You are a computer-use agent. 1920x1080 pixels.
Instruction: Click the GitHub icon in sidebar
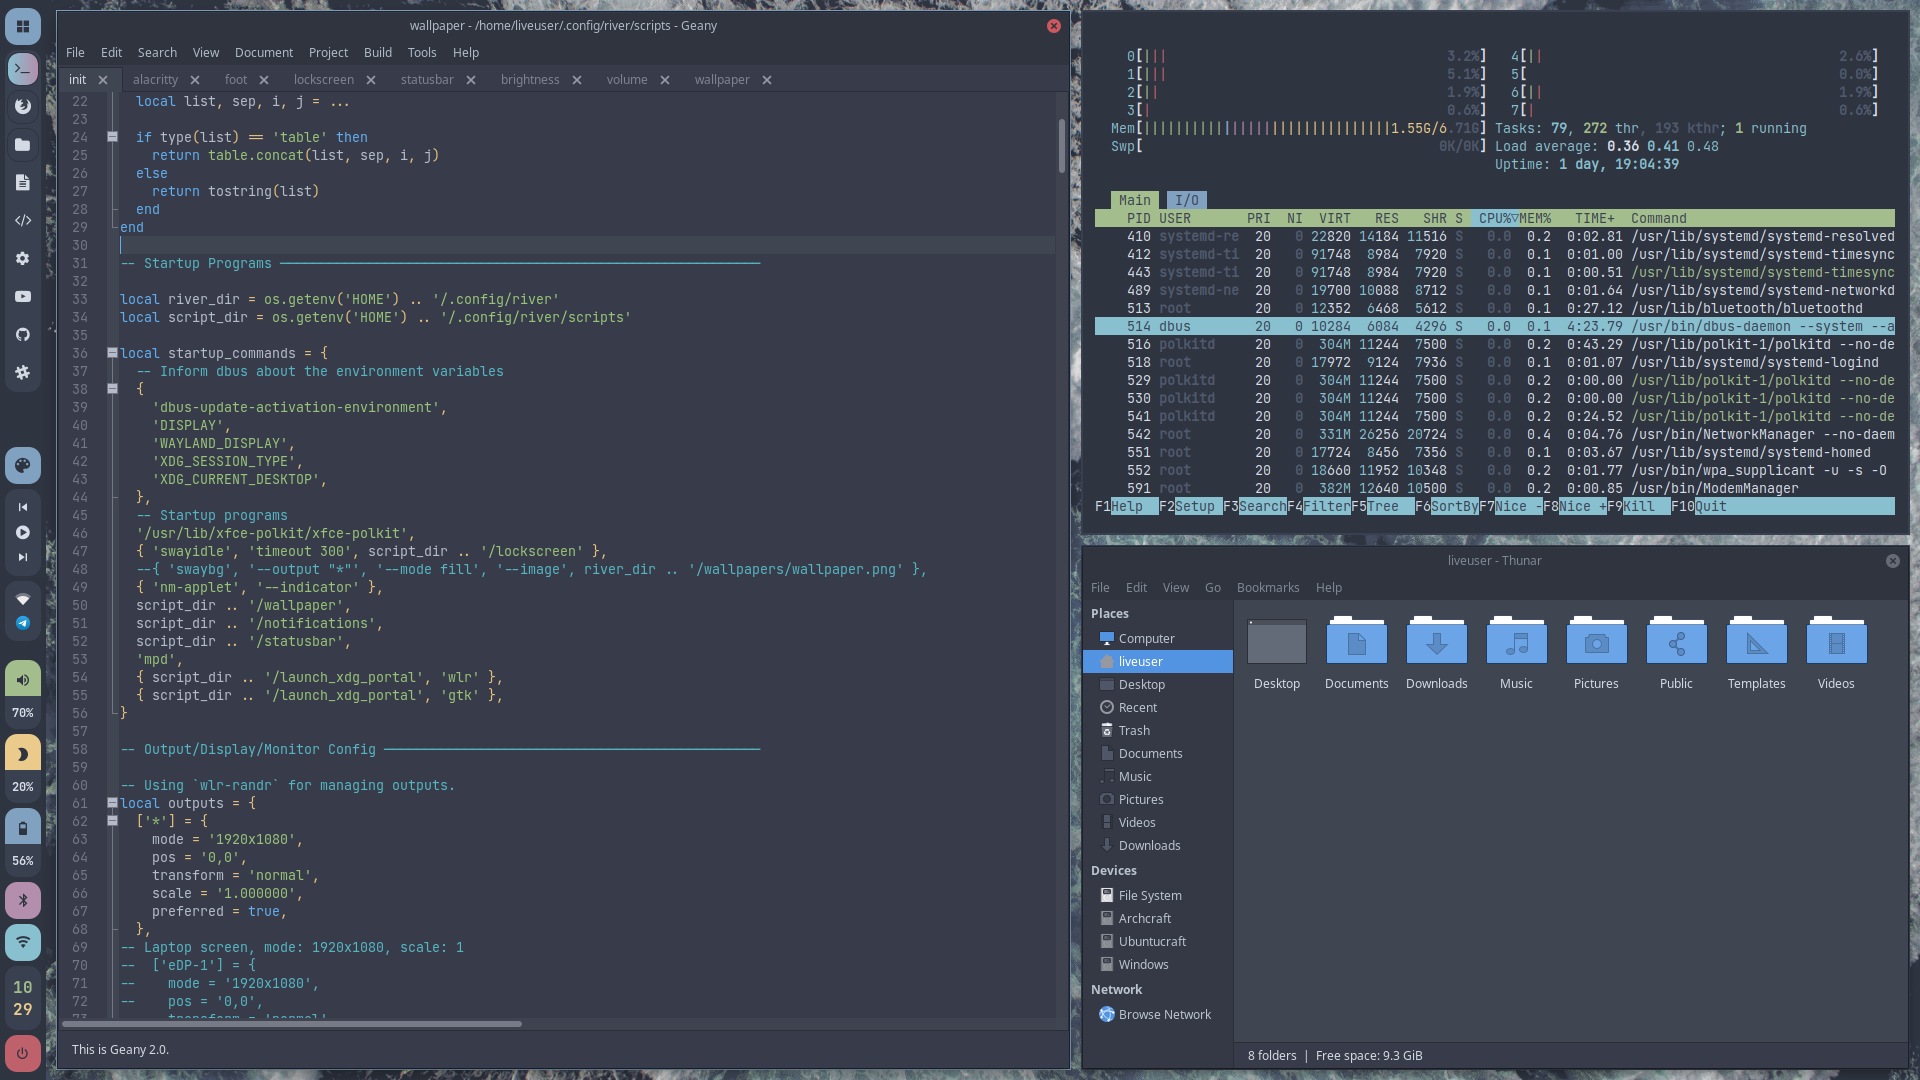point(23,335)
